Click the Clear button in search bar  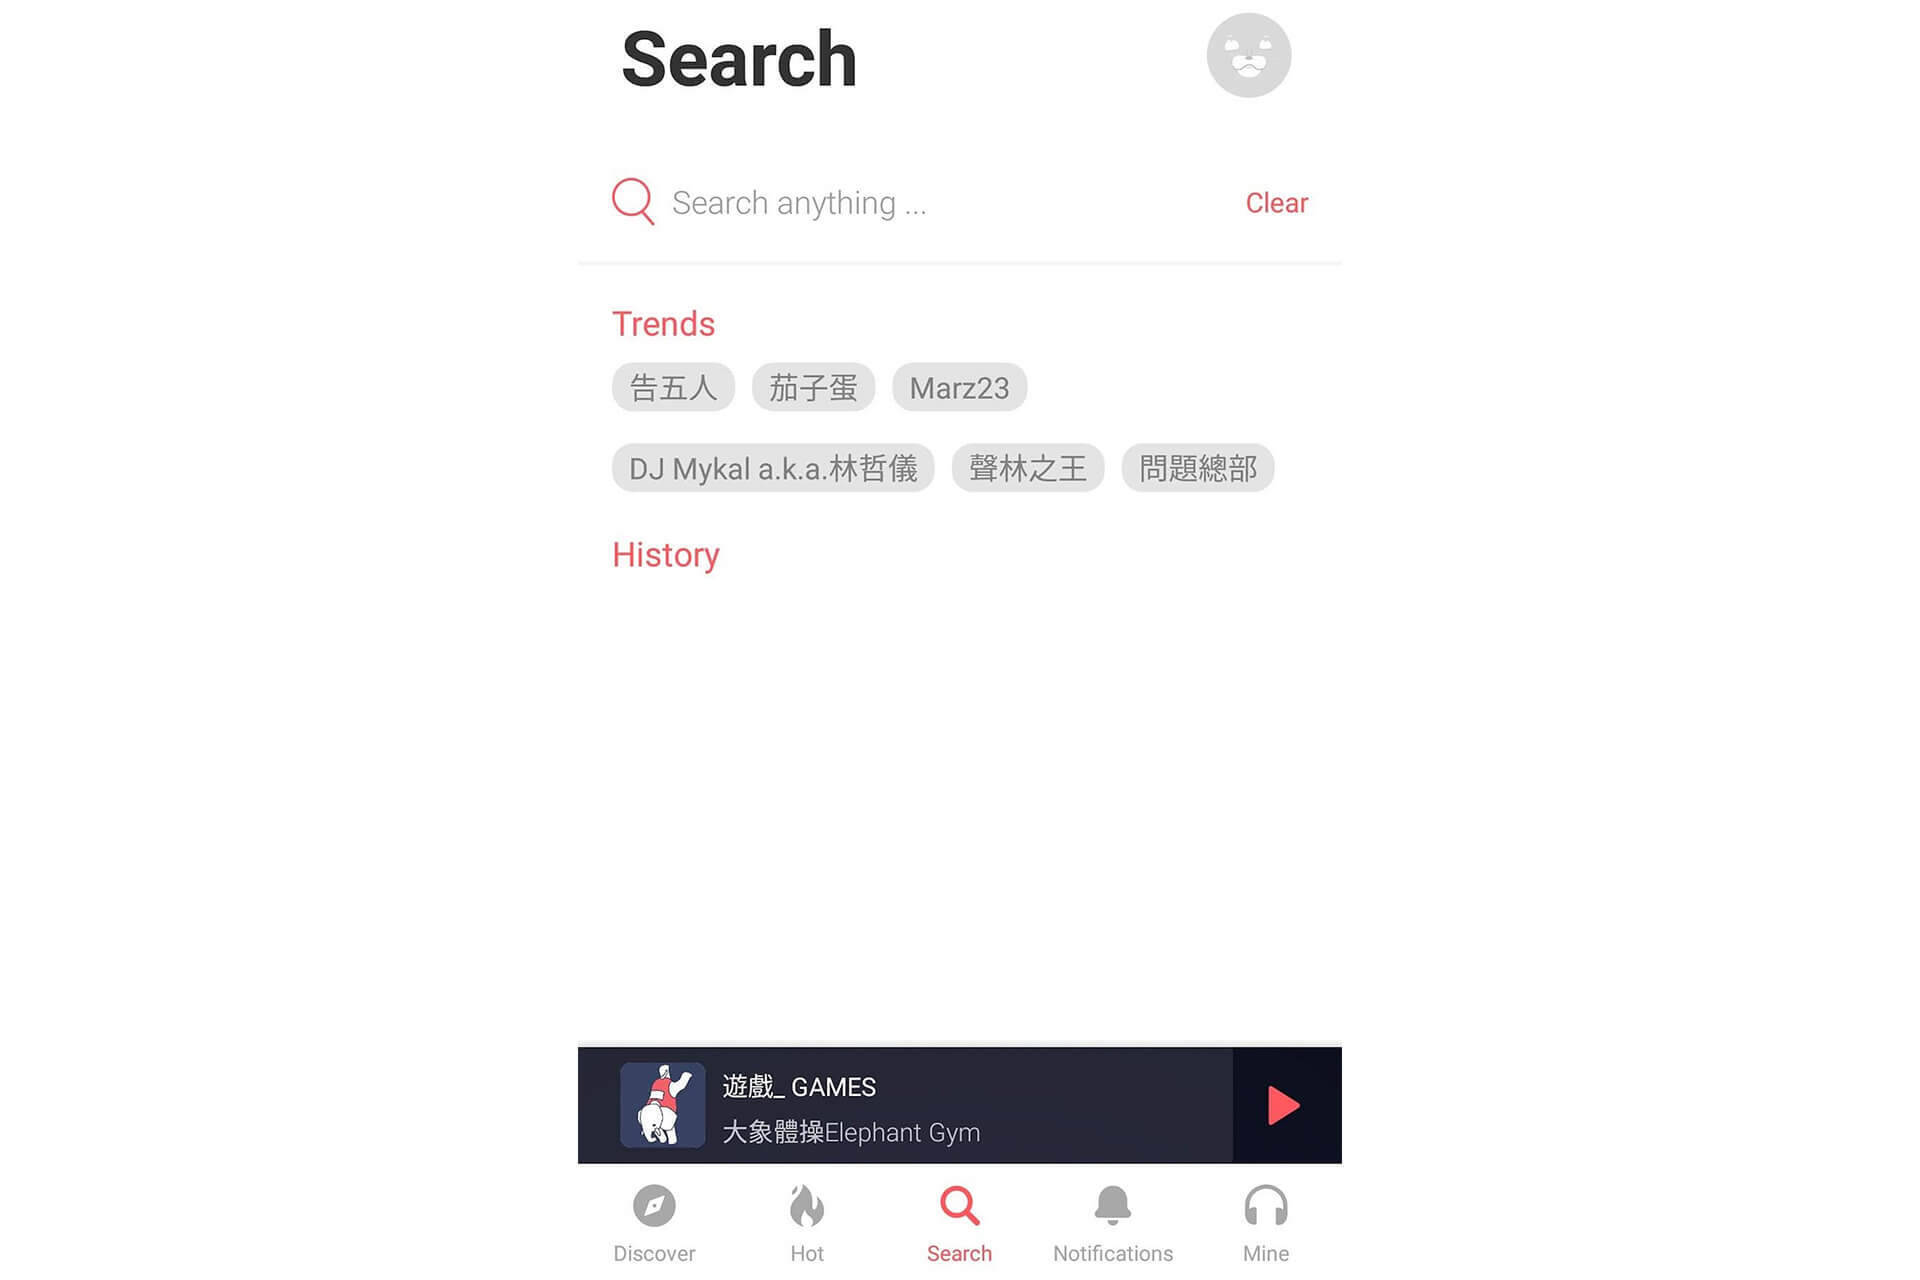tap(1276, 201)
